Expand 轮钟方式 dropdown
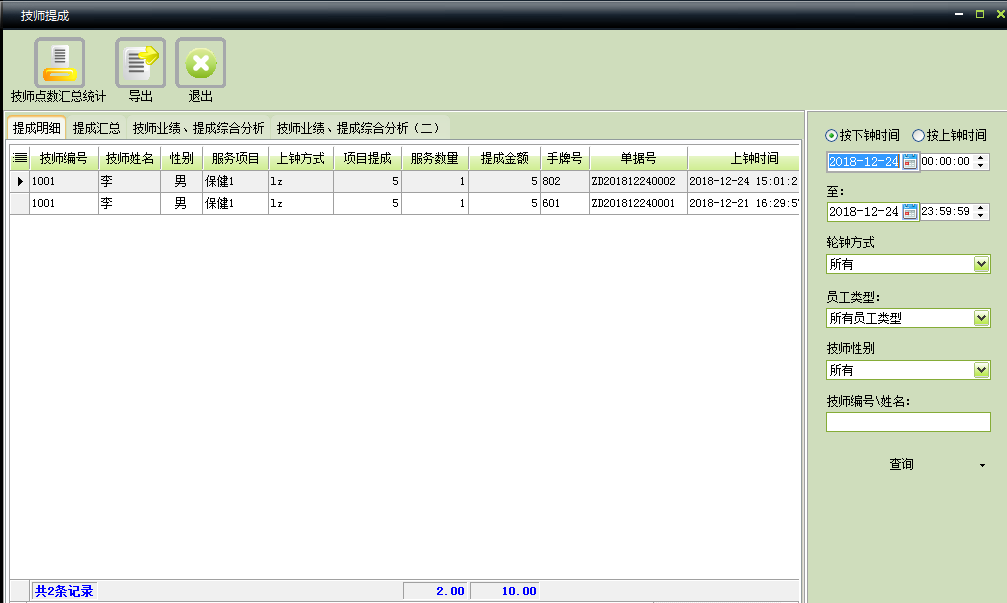 [981, 264]
